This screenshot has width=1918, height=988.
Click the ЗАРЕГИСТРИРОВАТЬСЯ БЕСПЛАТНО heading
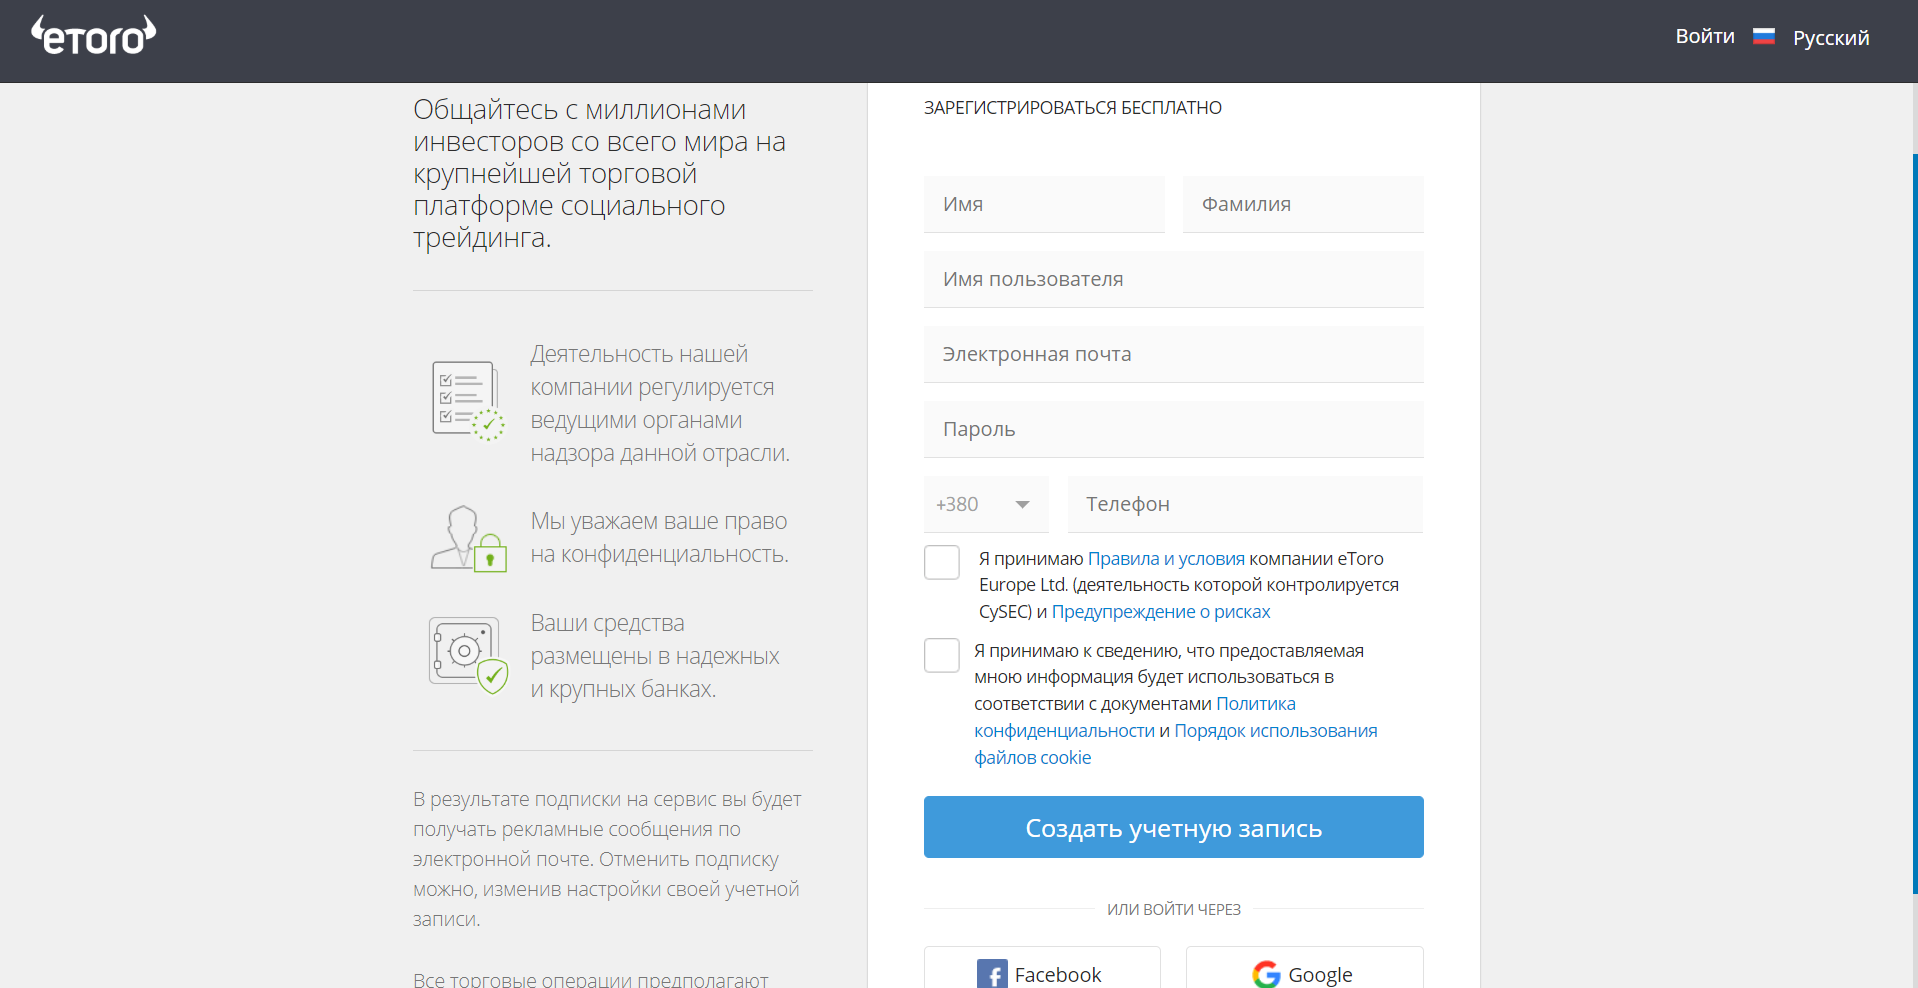coord(1073,108)
